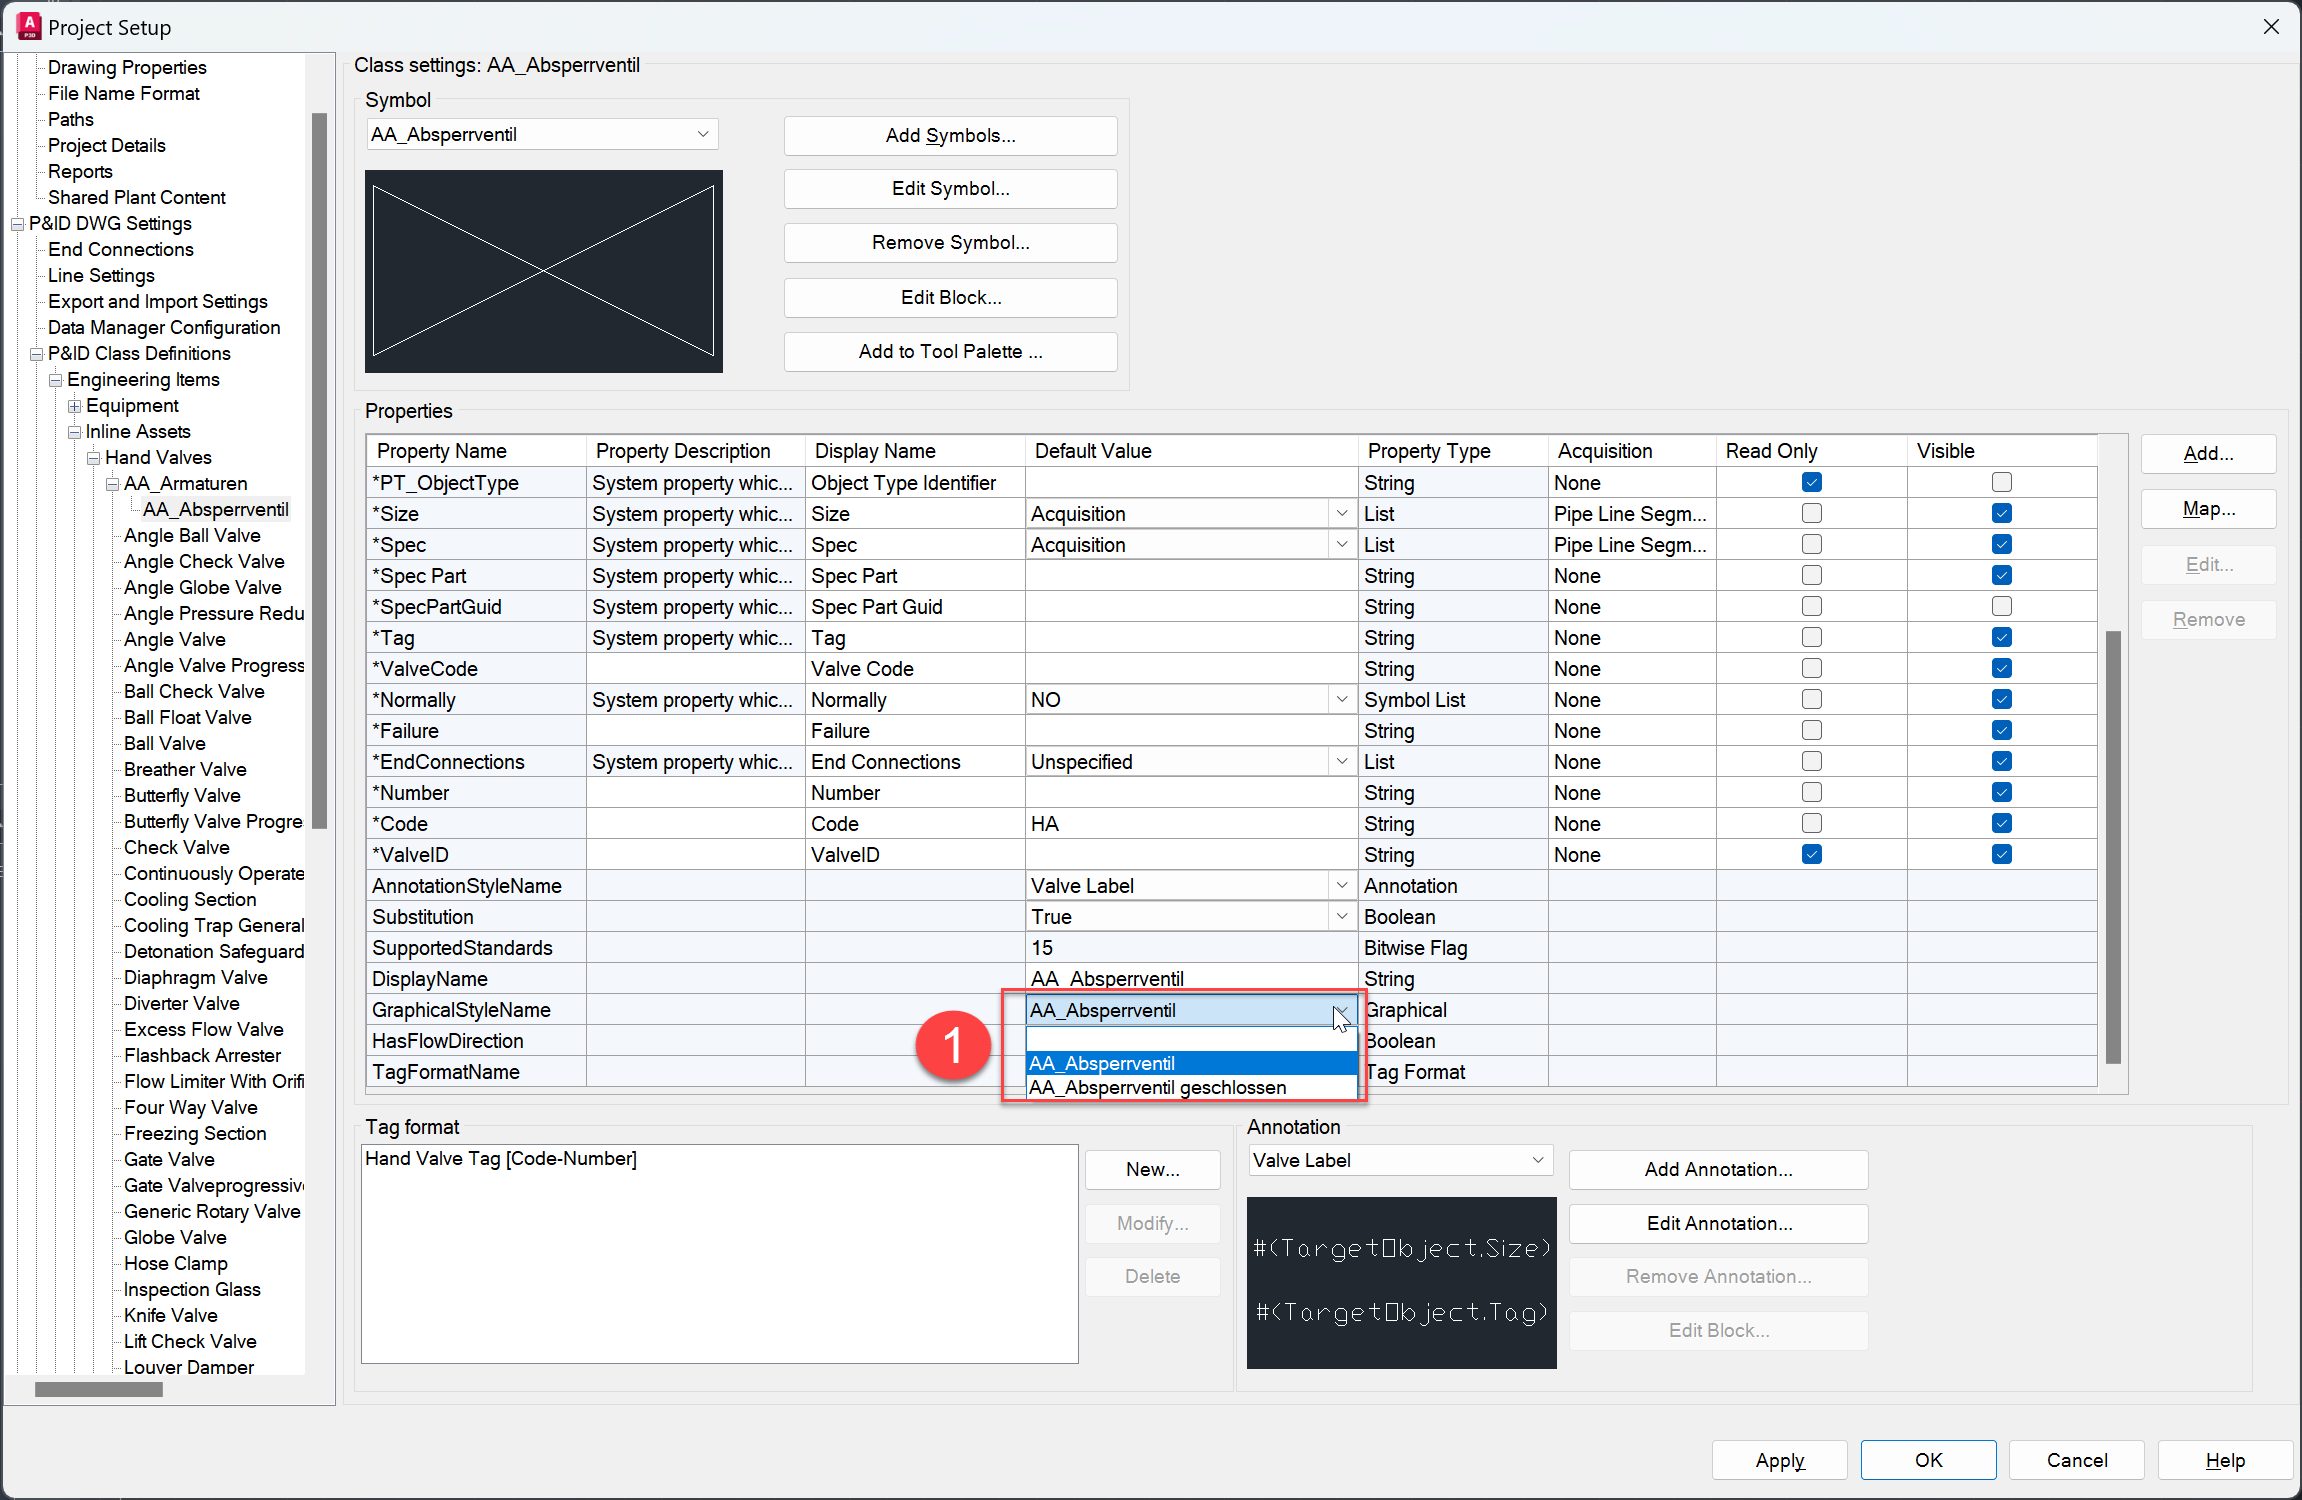Uncheck Read Only for the *ValveID property
The image size is (2302, 1500).
[x=1810, y=854]
